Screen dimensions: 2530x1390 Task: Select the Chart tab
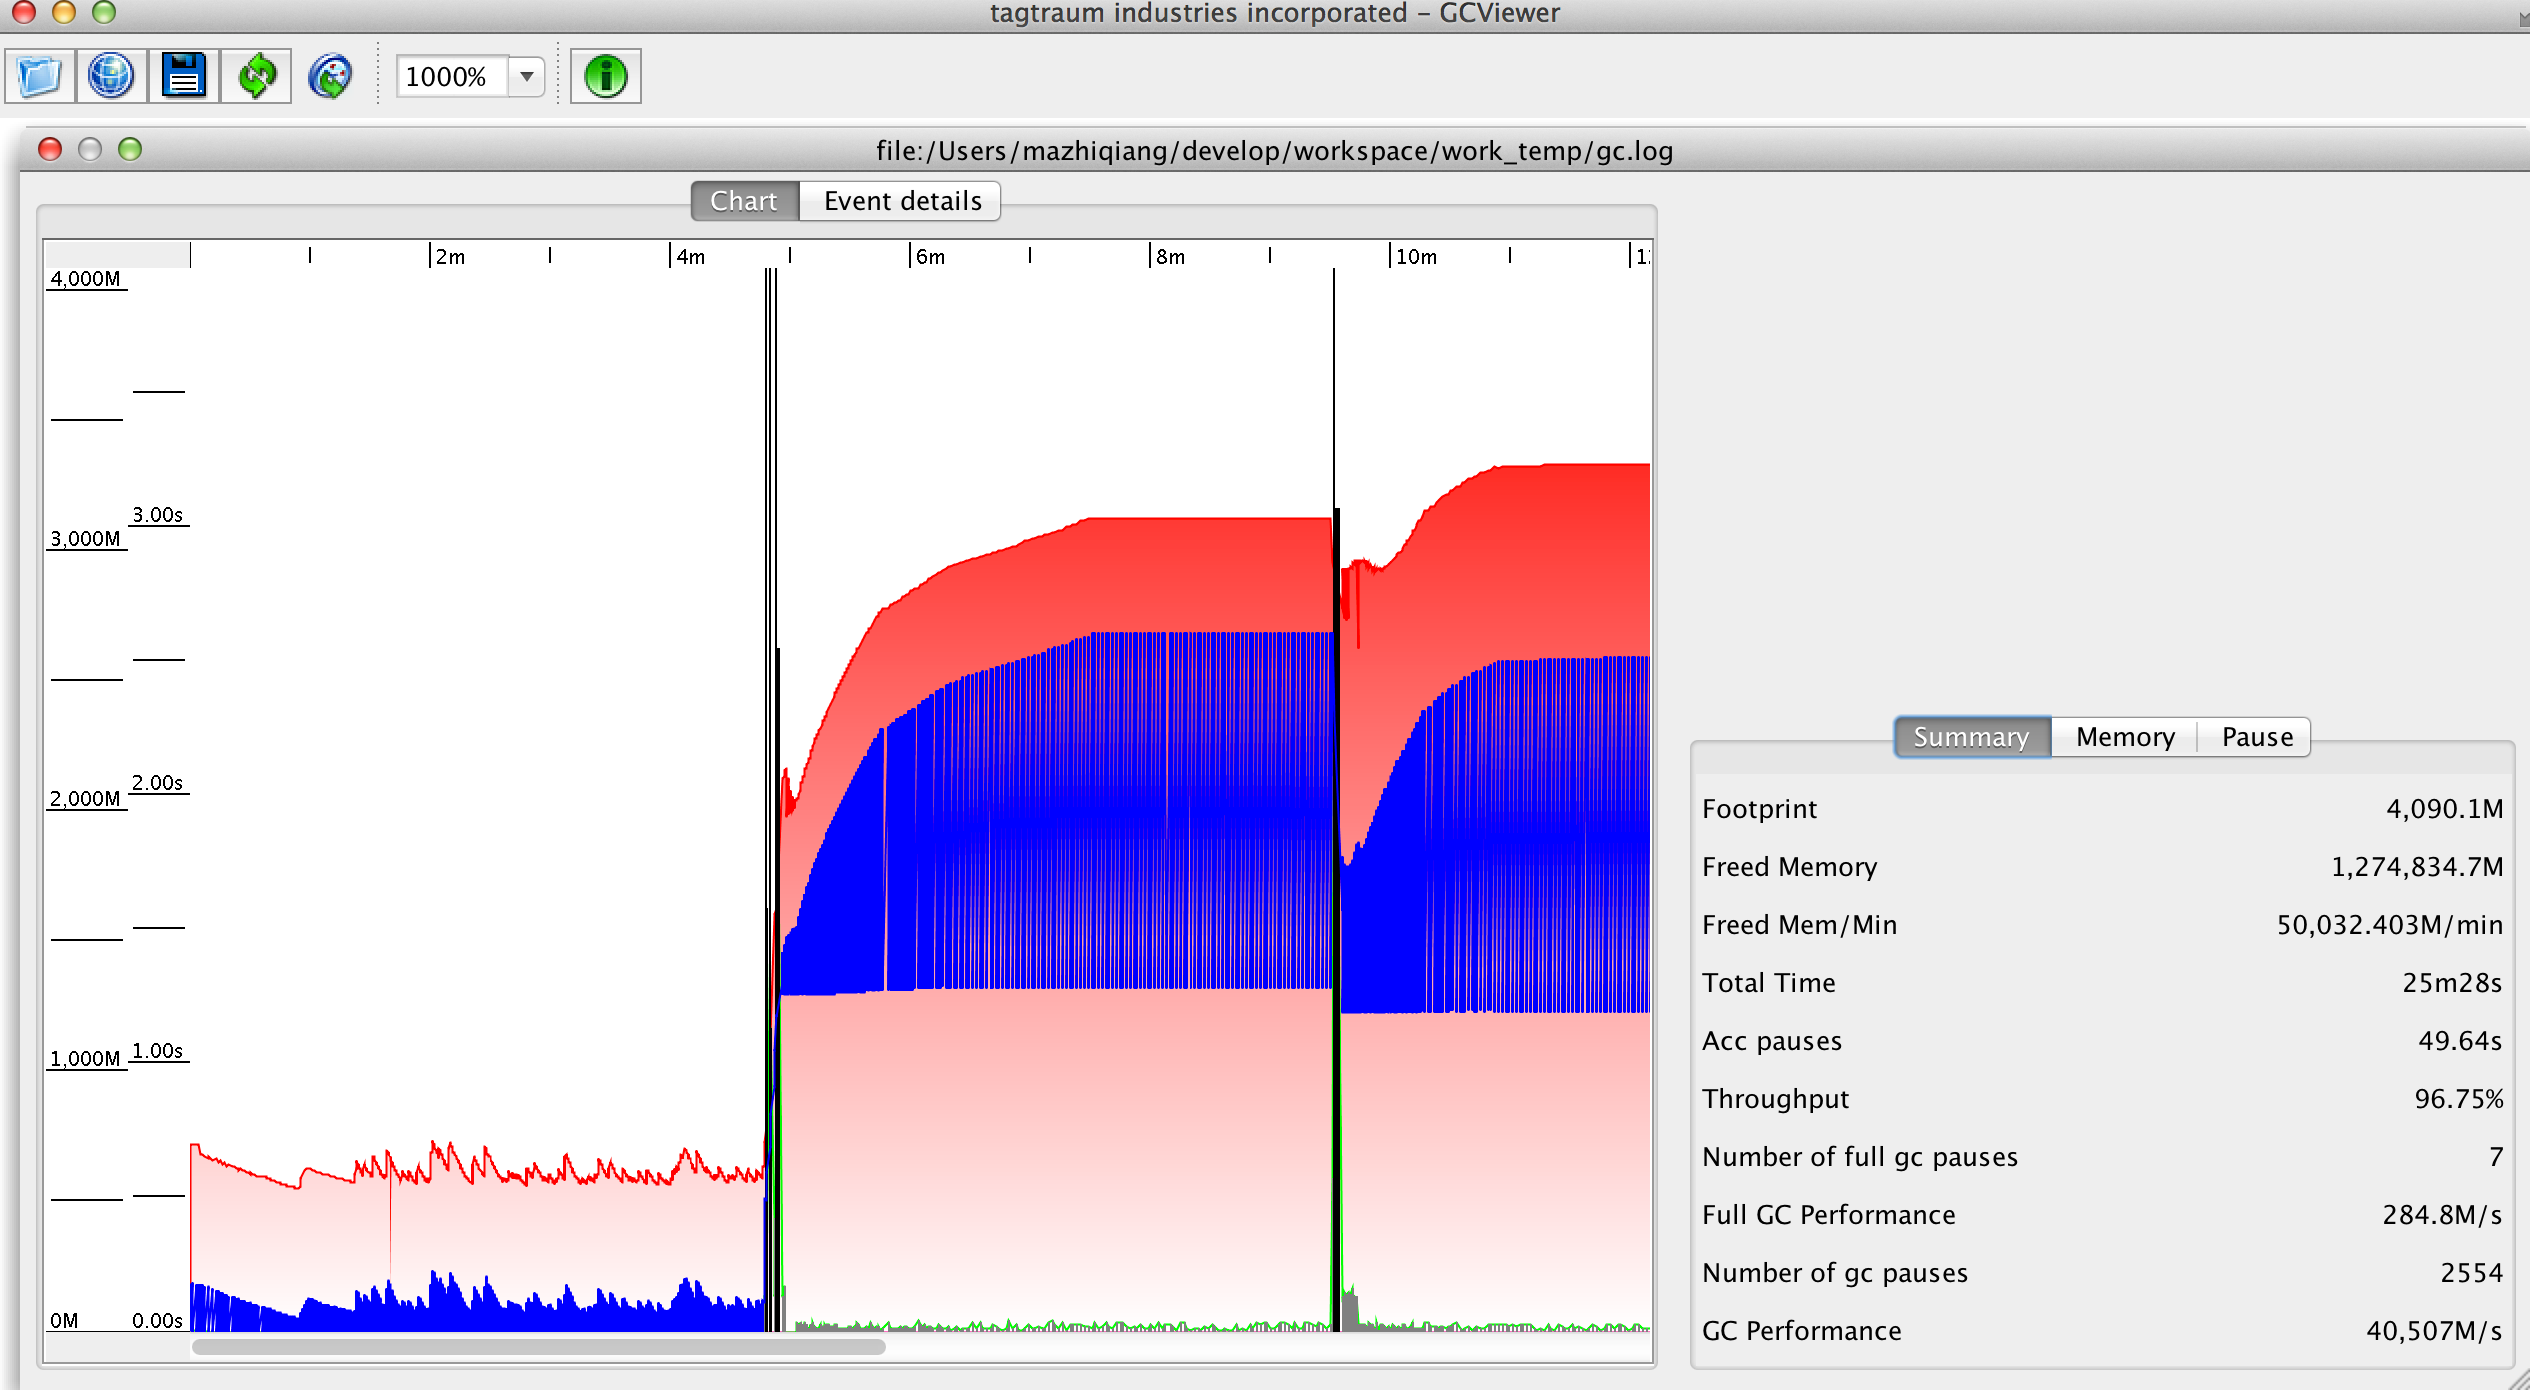pos(743,201)
